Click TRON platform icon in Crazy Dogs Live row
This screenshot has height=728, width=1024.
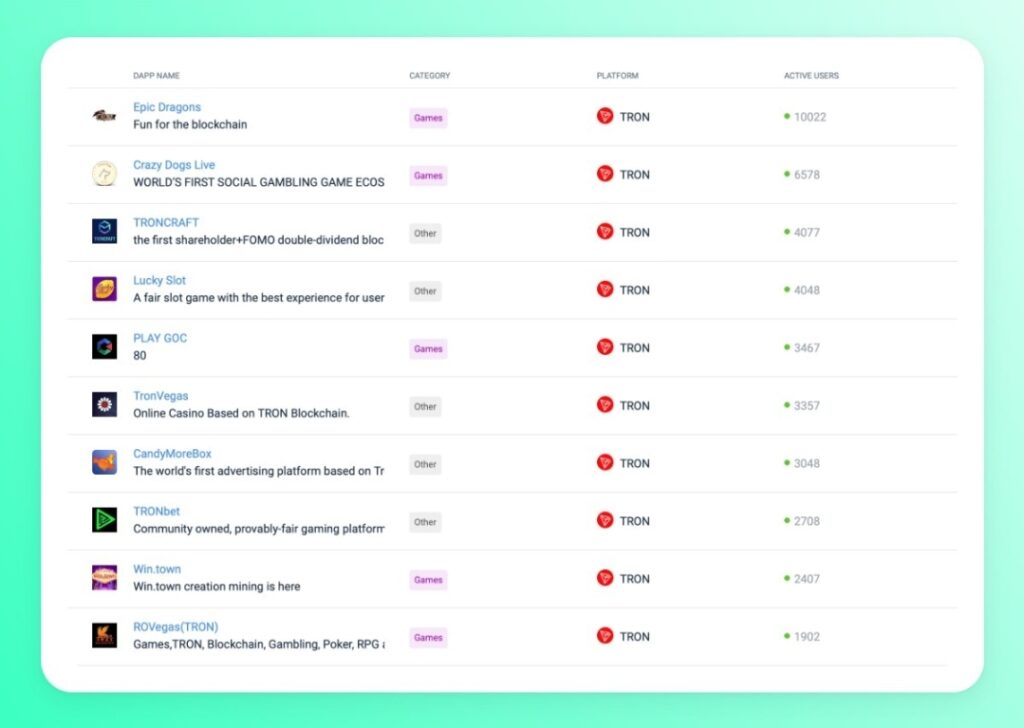[605, 174]
